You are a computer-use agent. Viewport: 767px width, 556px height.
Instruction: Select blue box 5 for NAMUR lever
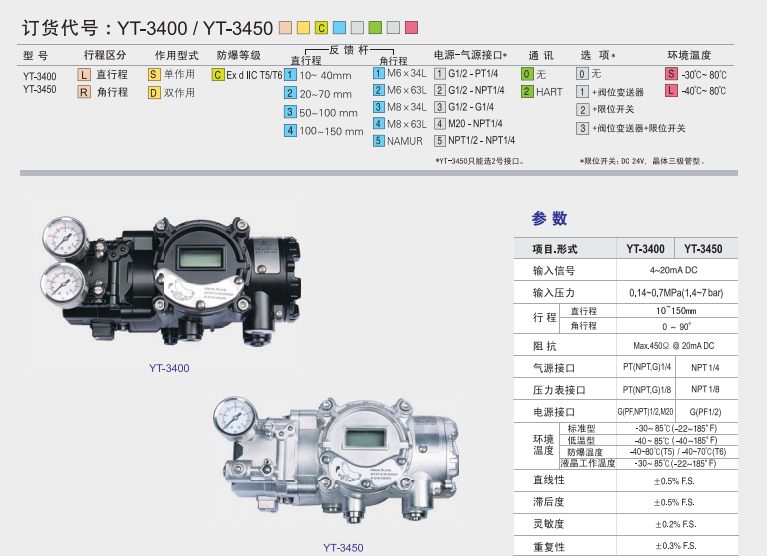379,141
